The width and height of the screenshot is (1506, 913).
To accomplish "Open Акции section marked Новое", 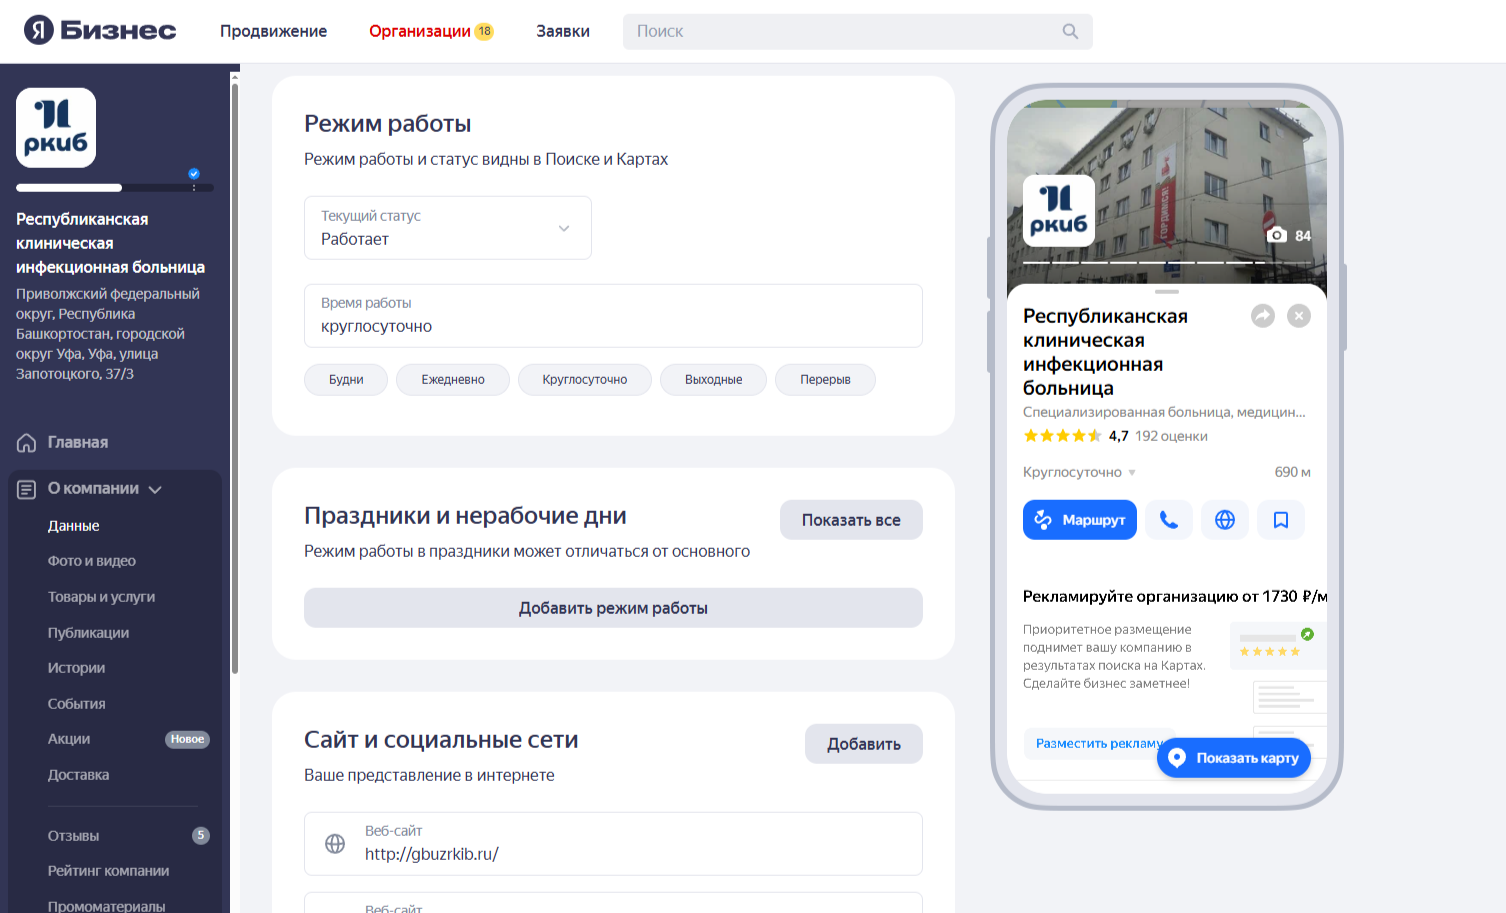I will [69, 739].
